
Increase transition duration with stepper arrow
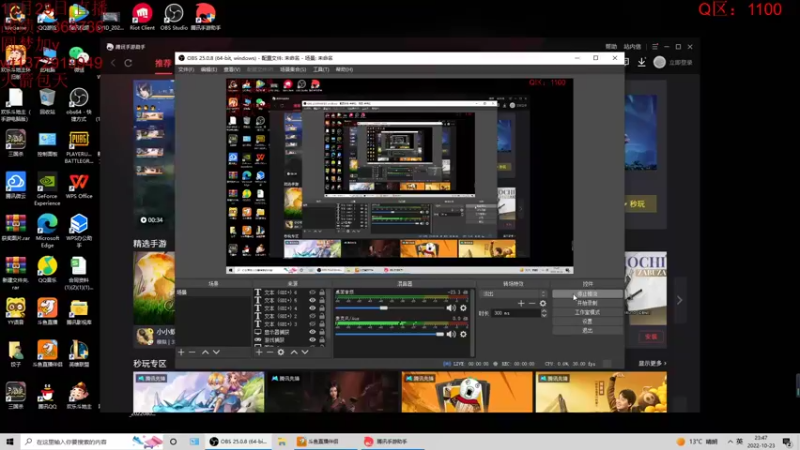(x=544, y=311)
